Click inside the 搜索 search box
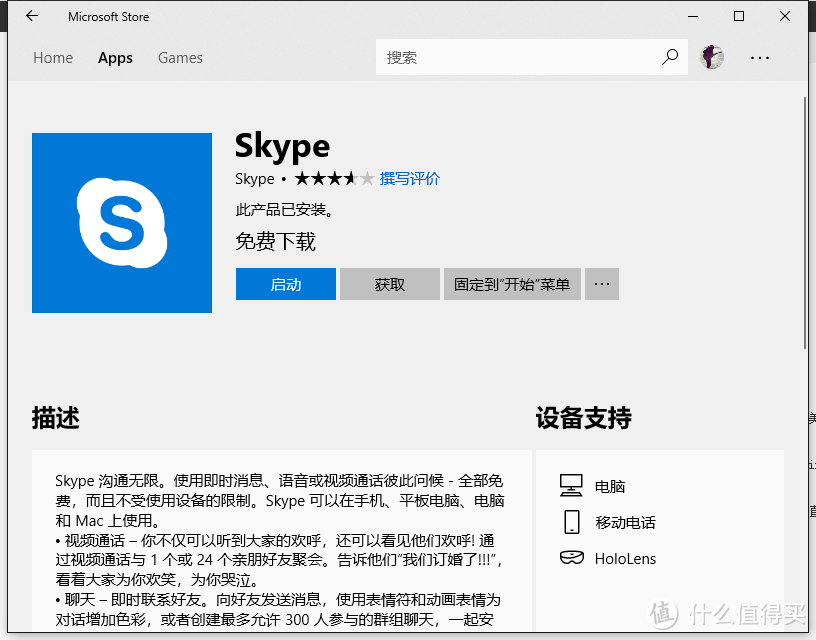 click(515, 57)
